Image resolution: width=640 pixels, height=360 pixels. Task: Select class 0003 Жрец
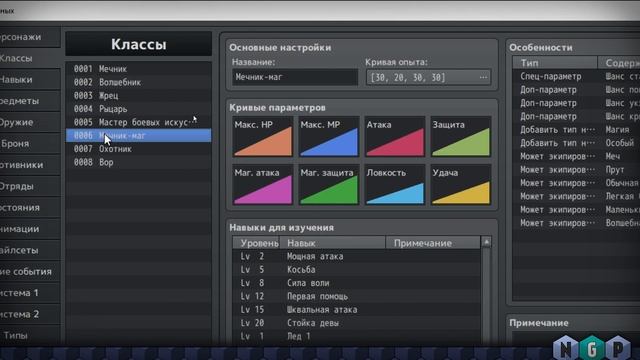[x=138, y=96]
